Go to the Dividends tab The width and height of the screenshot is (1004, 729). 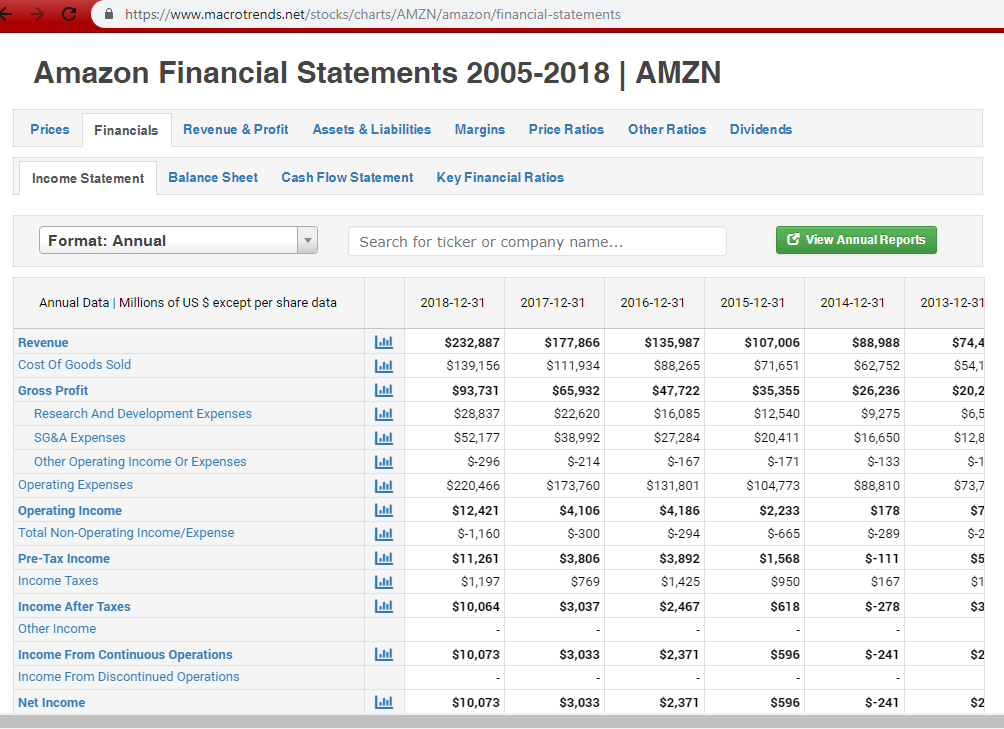[x=760, y=129]
